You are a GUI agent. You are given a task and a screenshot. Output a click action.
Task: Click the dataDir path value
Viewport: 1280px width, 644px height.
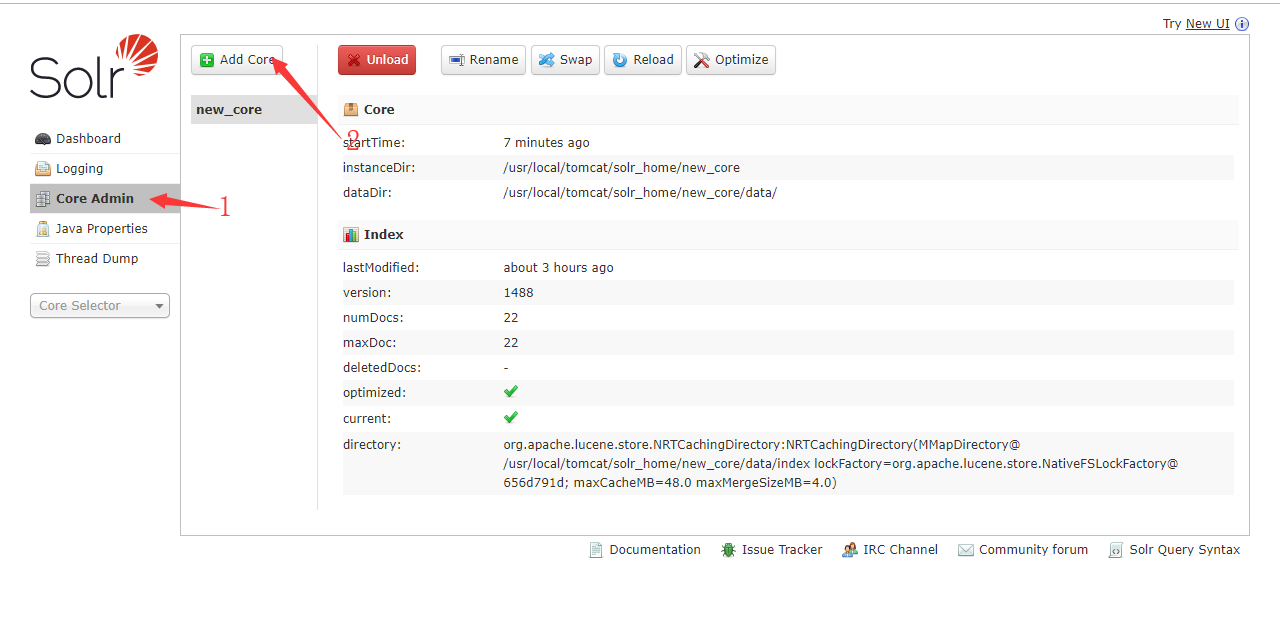point(640,193)
